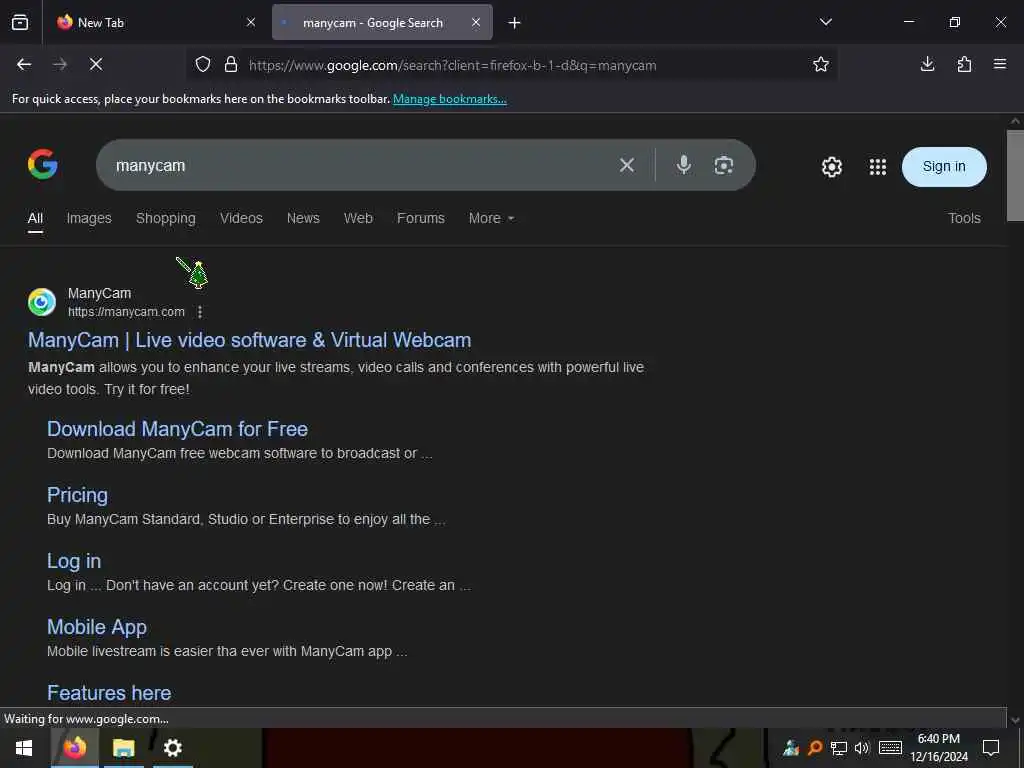
Task: Open Firefox View tab list icon
Action: (x=20, y=22)
